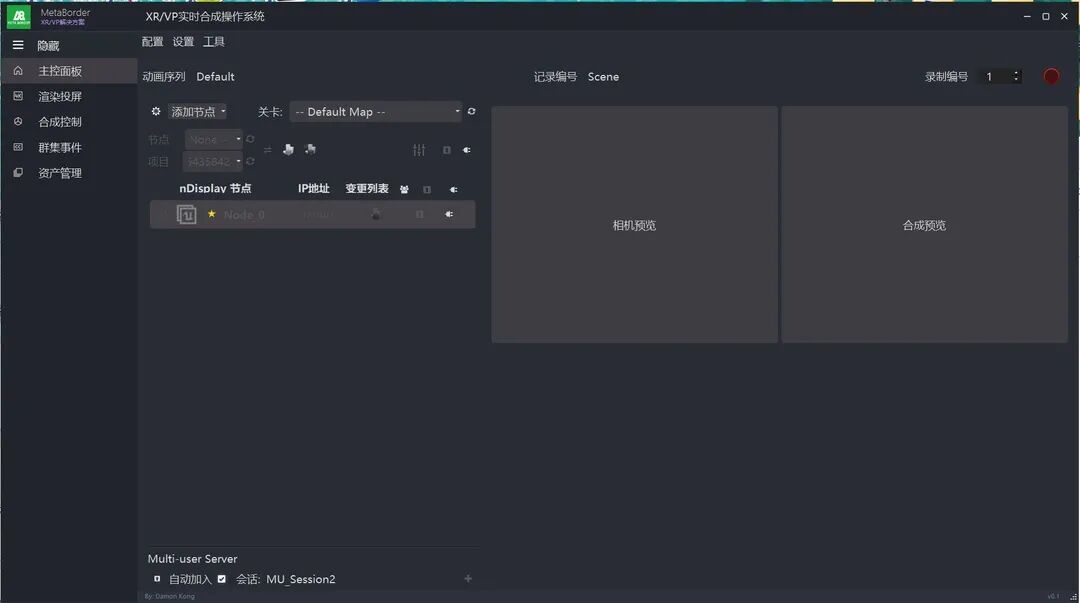Click the gear icon beside 添加节点
The height and width of the screenshot is (603, 1080).
[x=156, y=112]
